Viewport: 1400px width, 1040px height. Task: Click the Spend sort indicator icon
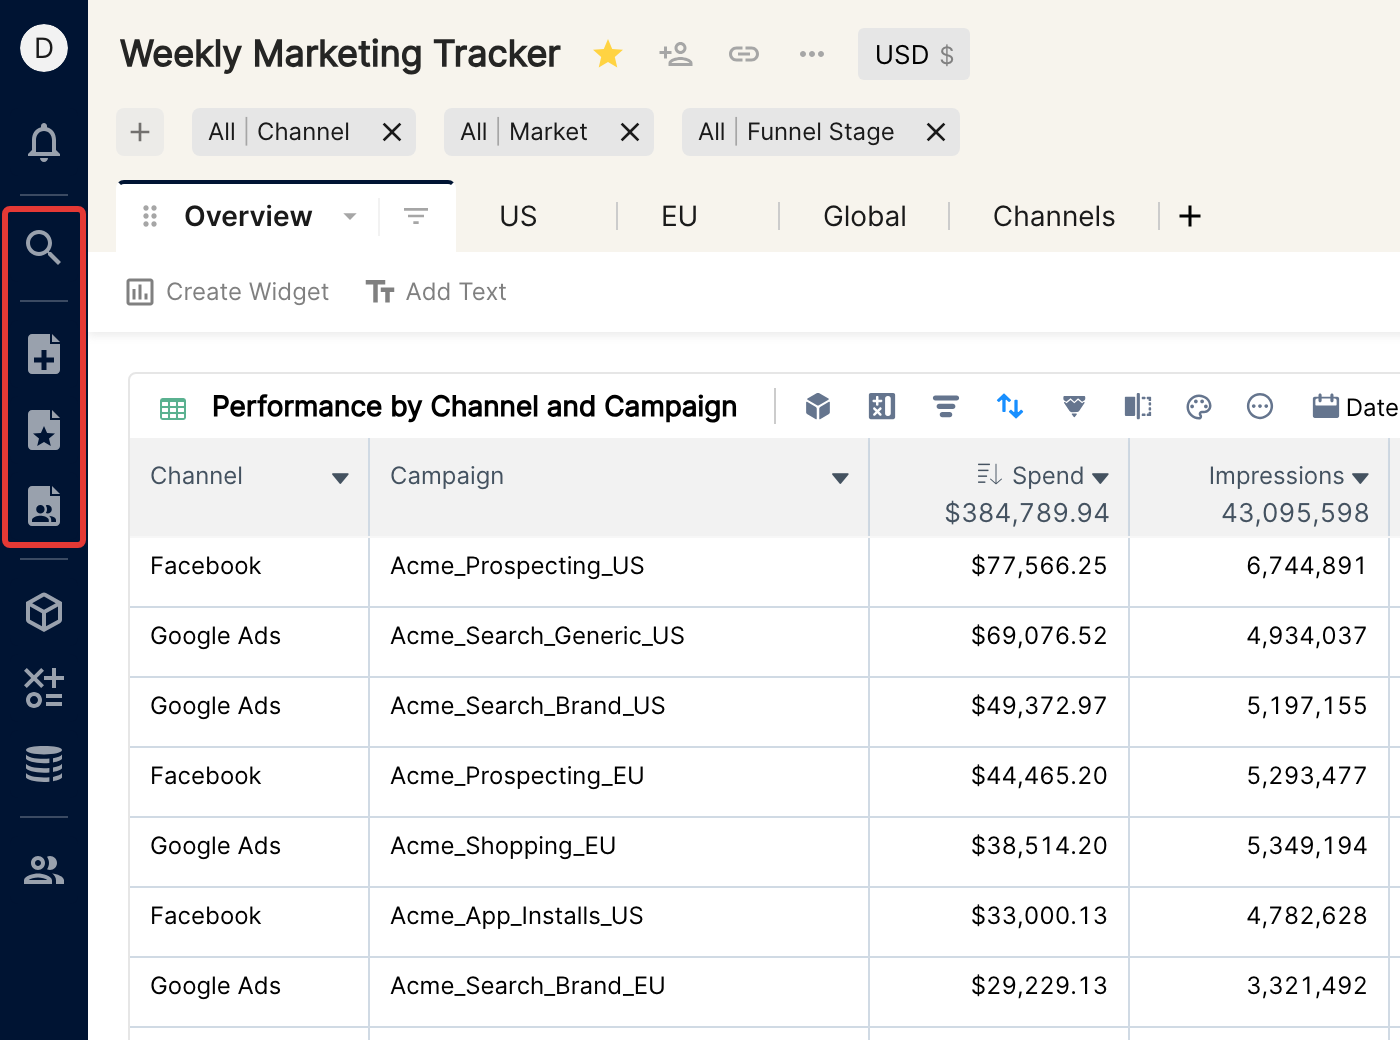(989, 474)
